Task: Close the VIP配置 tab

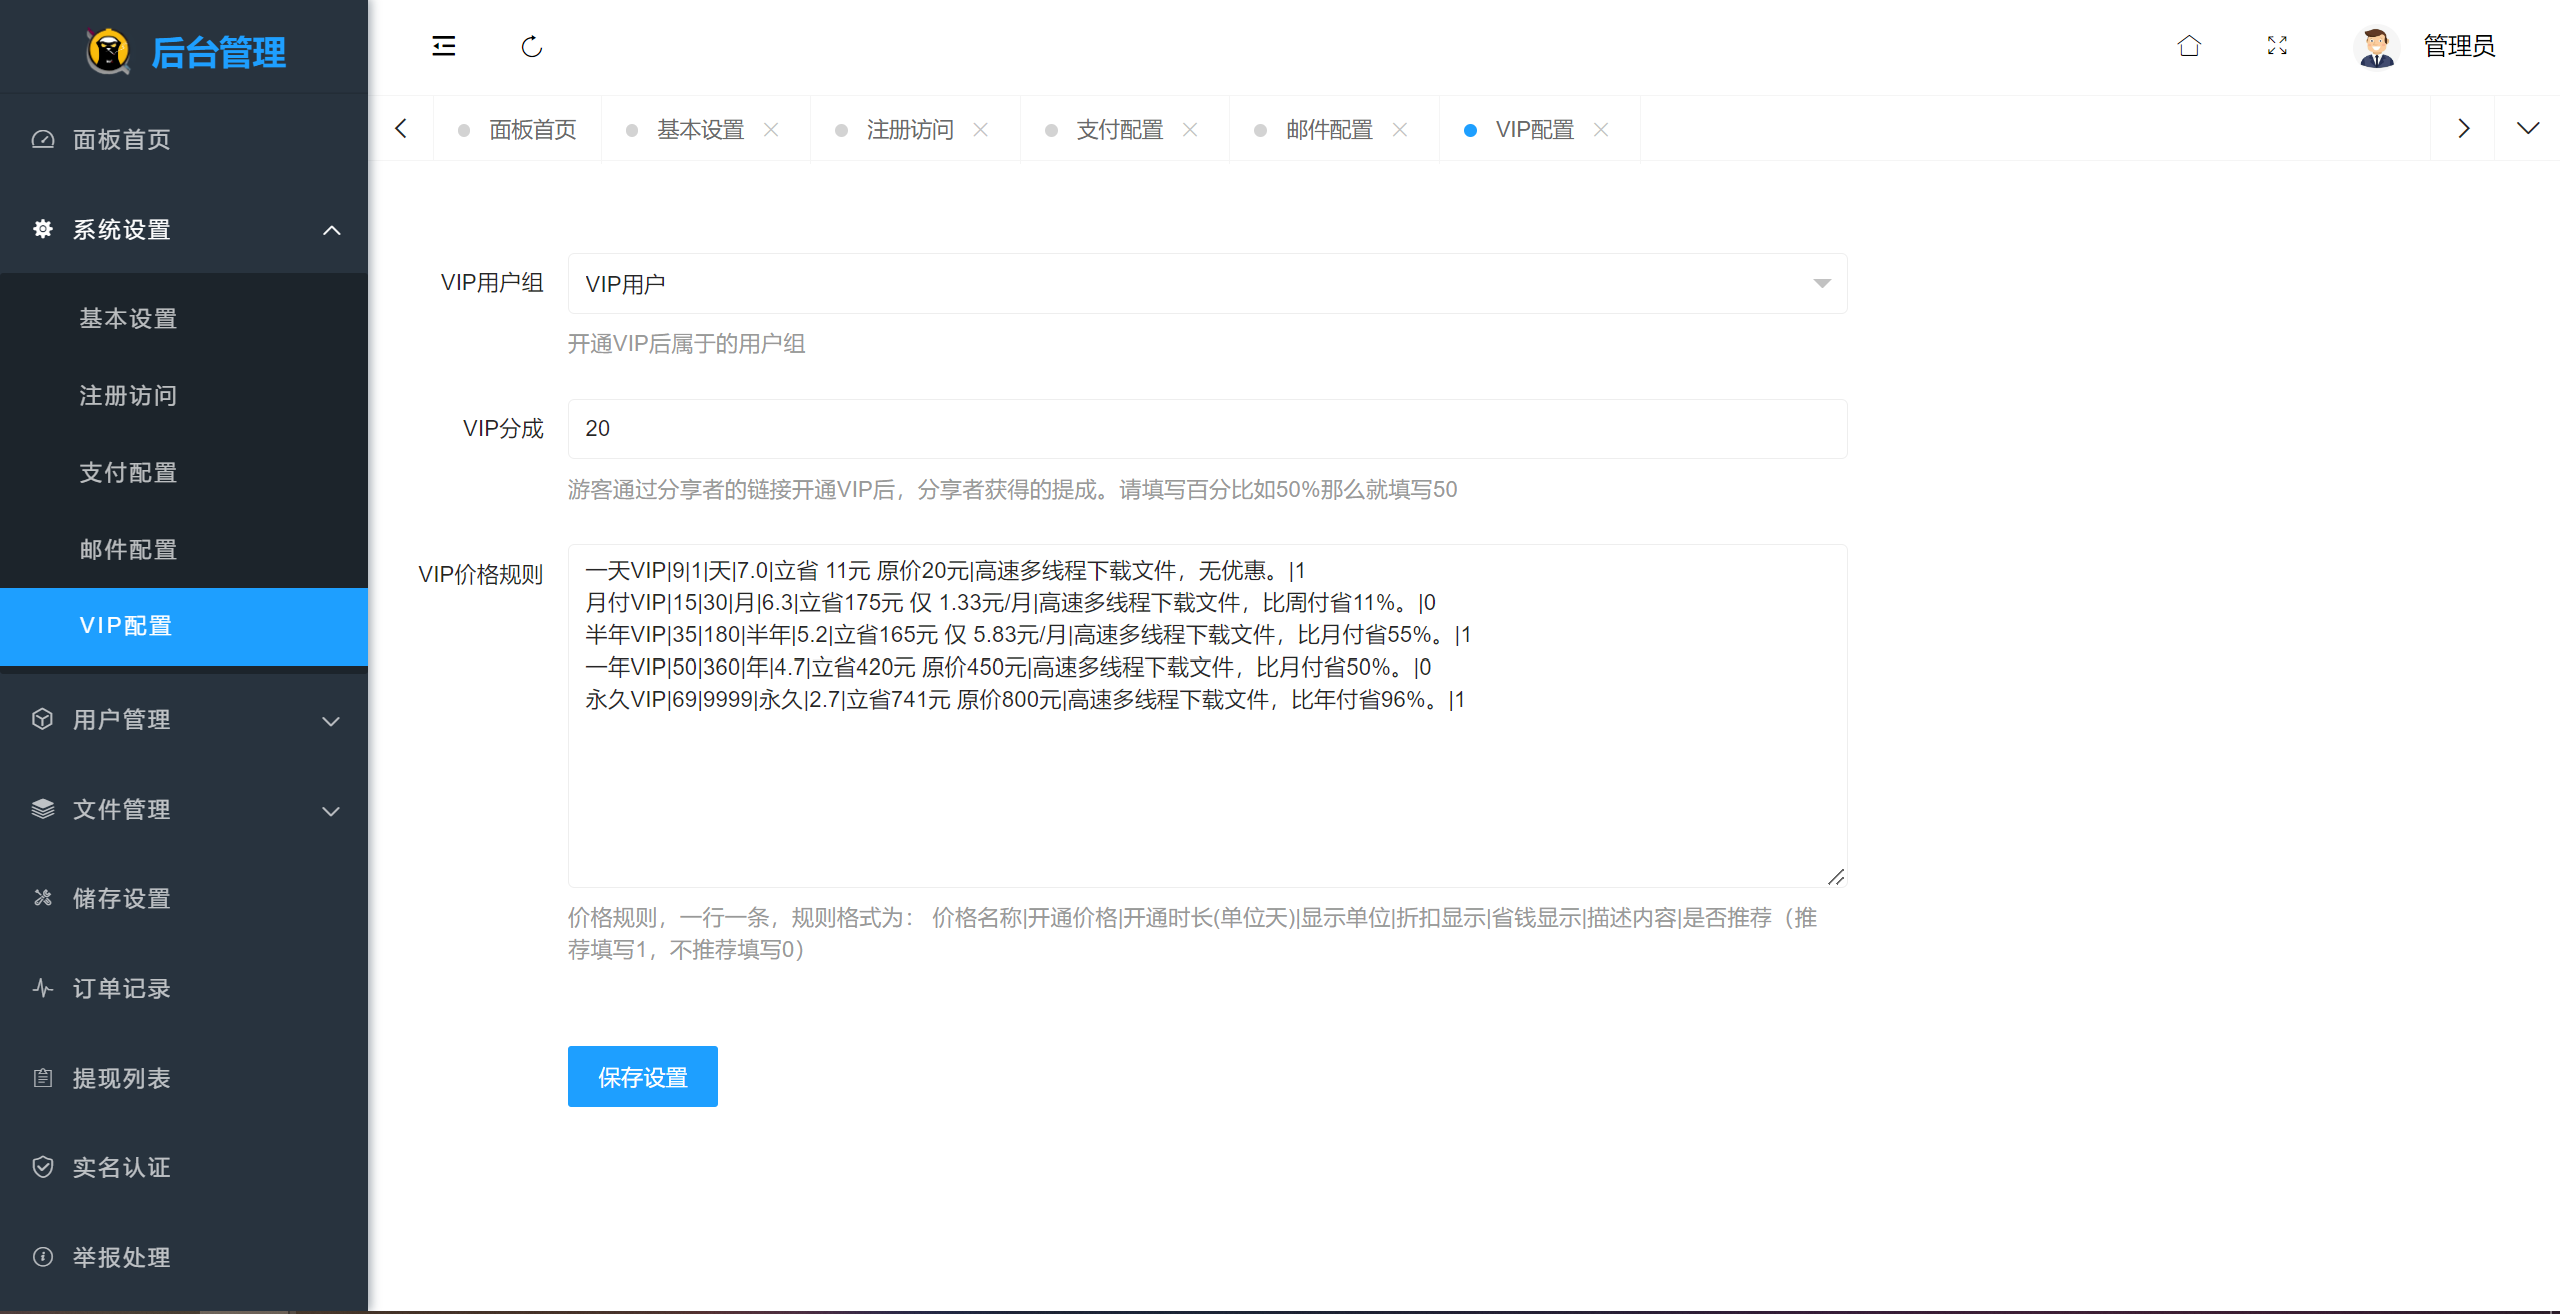Action: tap(1601, 129)
